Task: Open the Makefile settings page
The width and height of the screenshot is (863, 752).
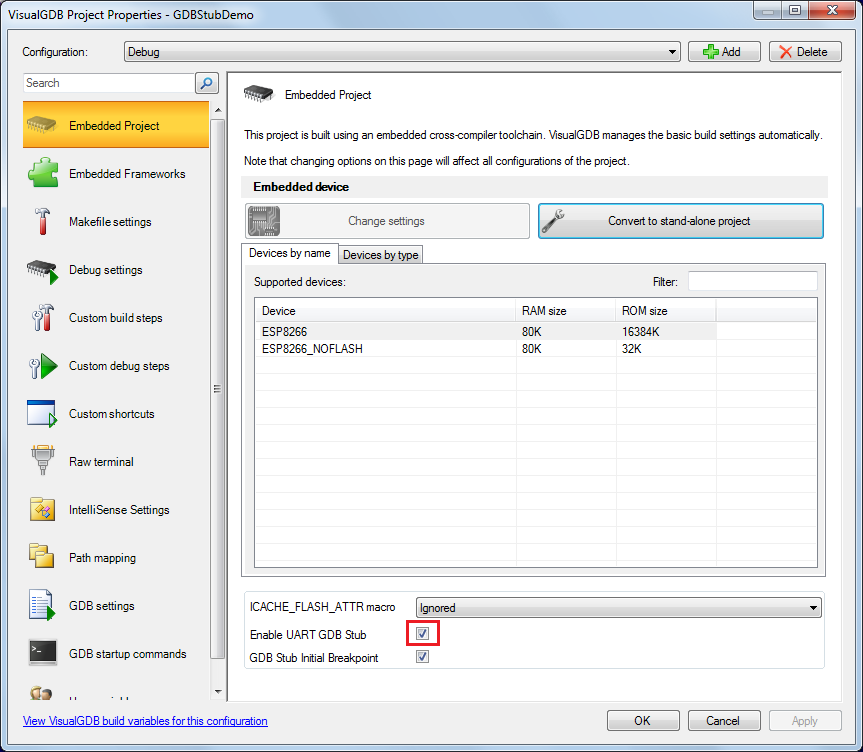Action: point(116,221)
